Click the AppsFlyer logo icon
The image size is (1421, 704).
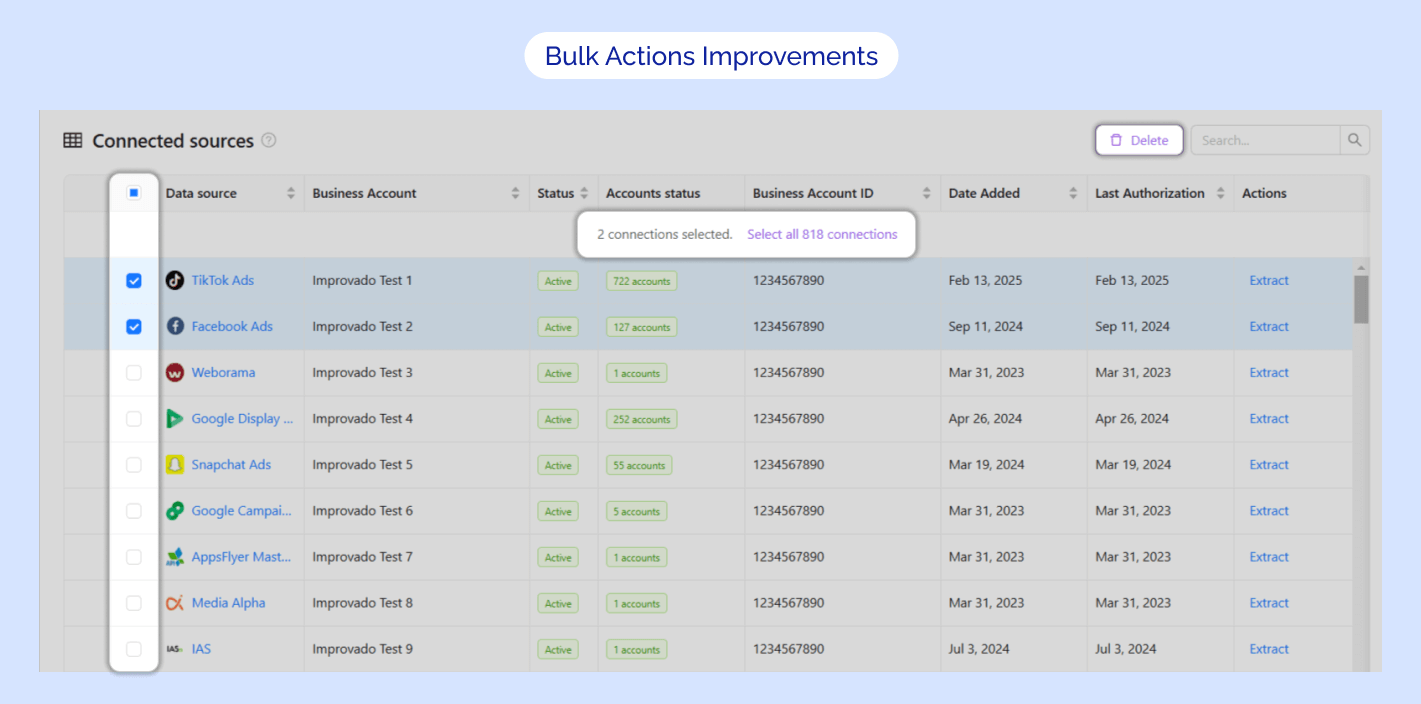[175, 557]
